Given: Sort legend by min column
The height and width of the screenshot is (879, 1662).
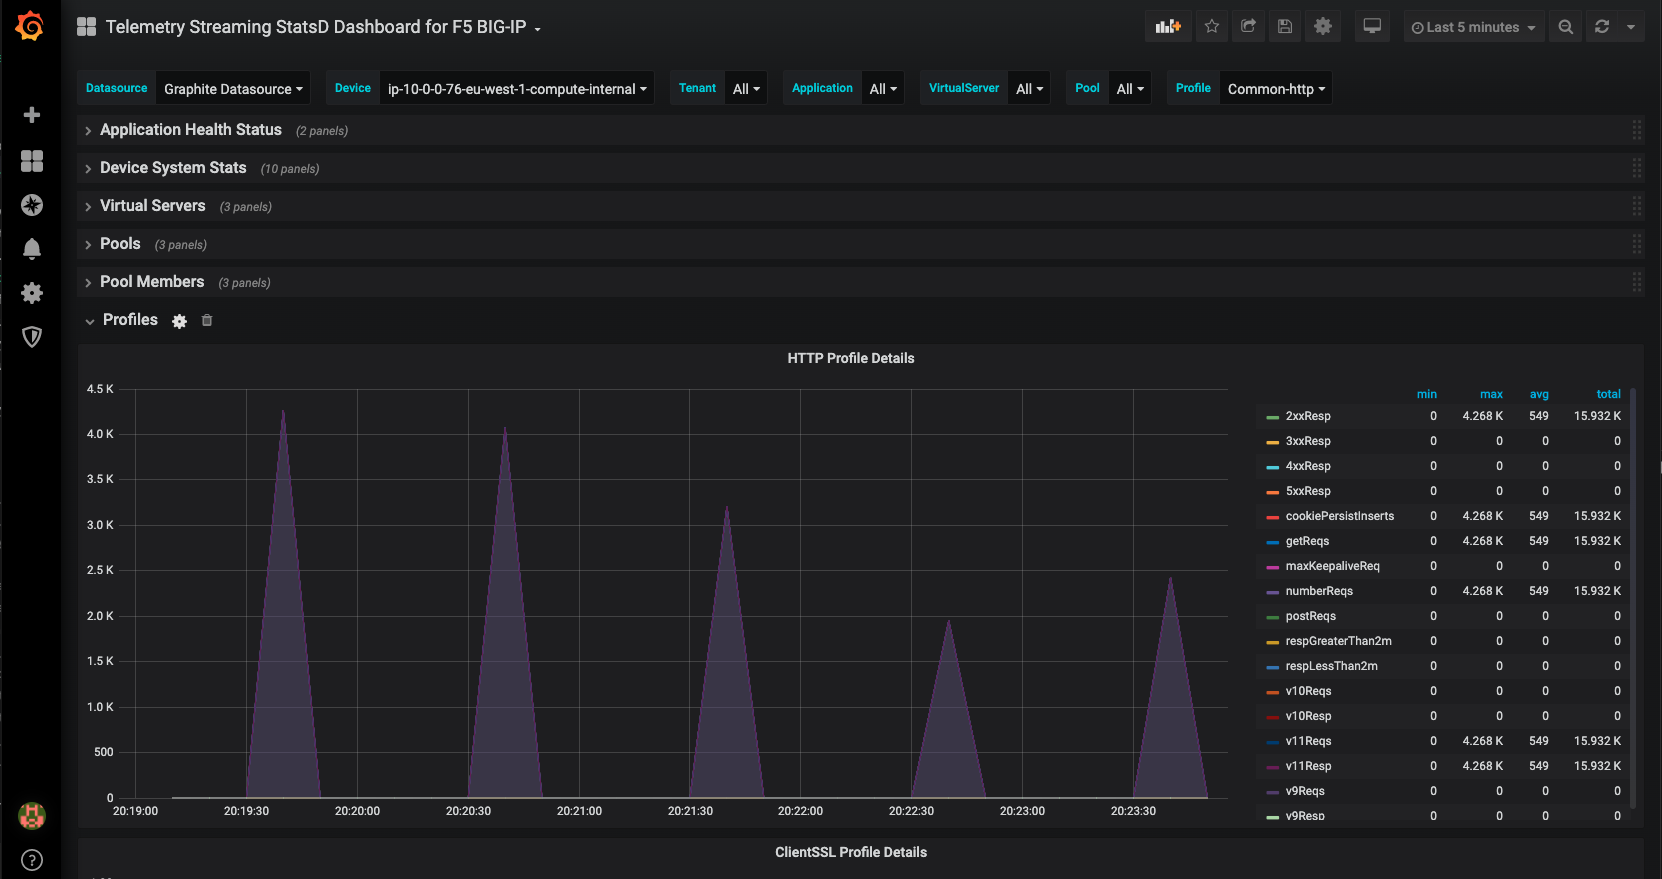Looking at the screenshot, I should click(1427, 394).
